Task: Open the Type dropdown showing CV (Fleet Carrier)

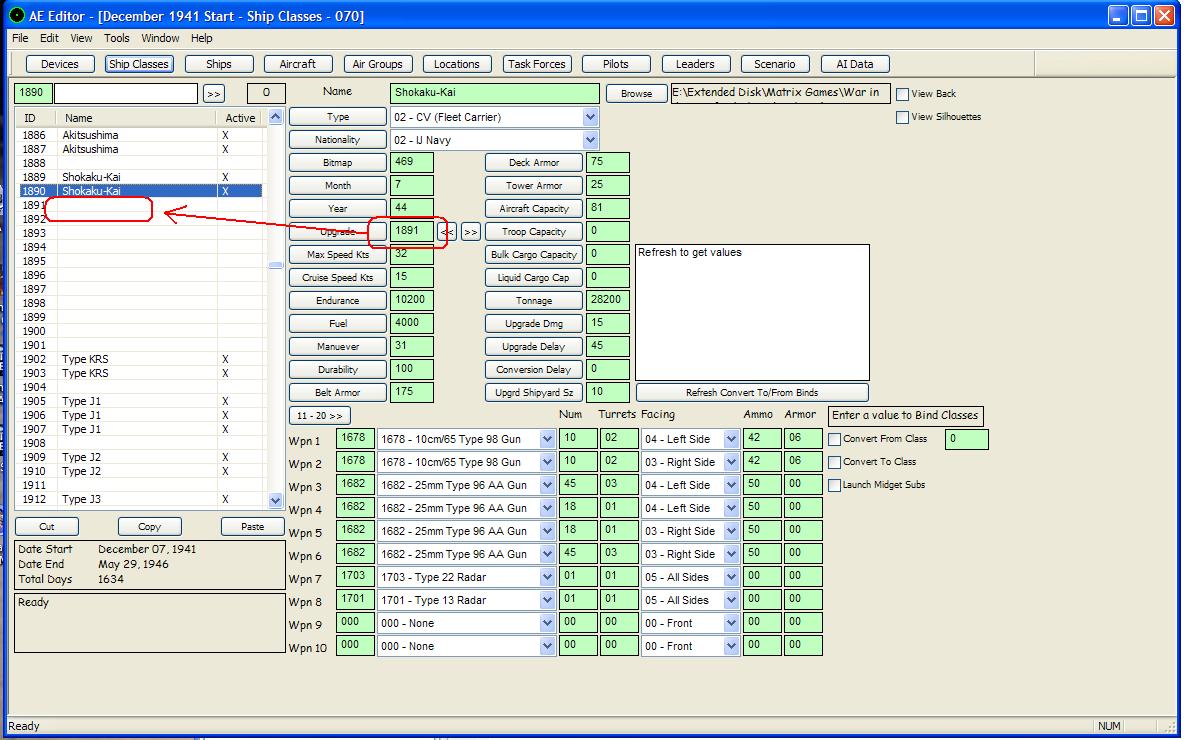Action: click(x=590, y=117)
